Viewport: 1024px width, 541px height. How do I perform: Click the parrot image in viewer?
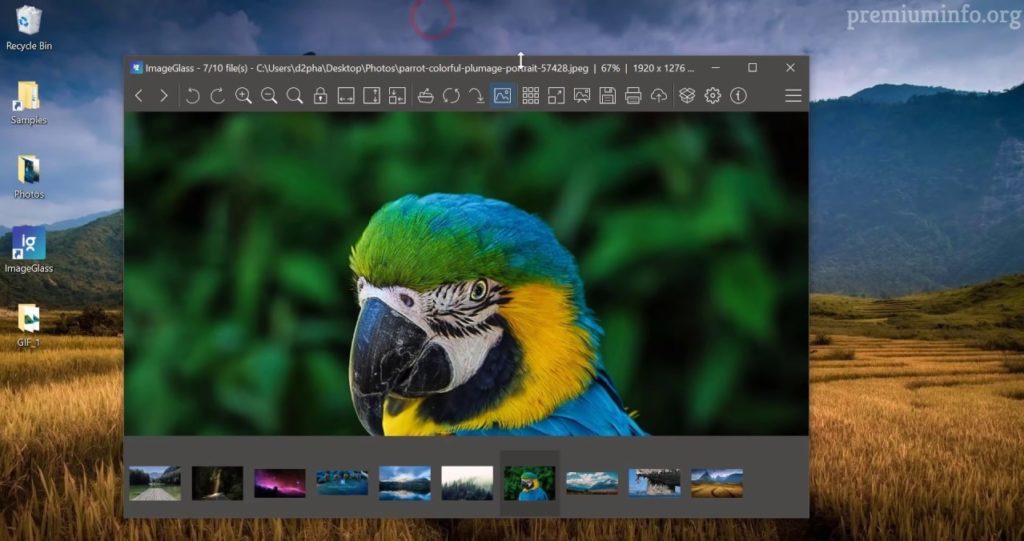click(466, 274)
